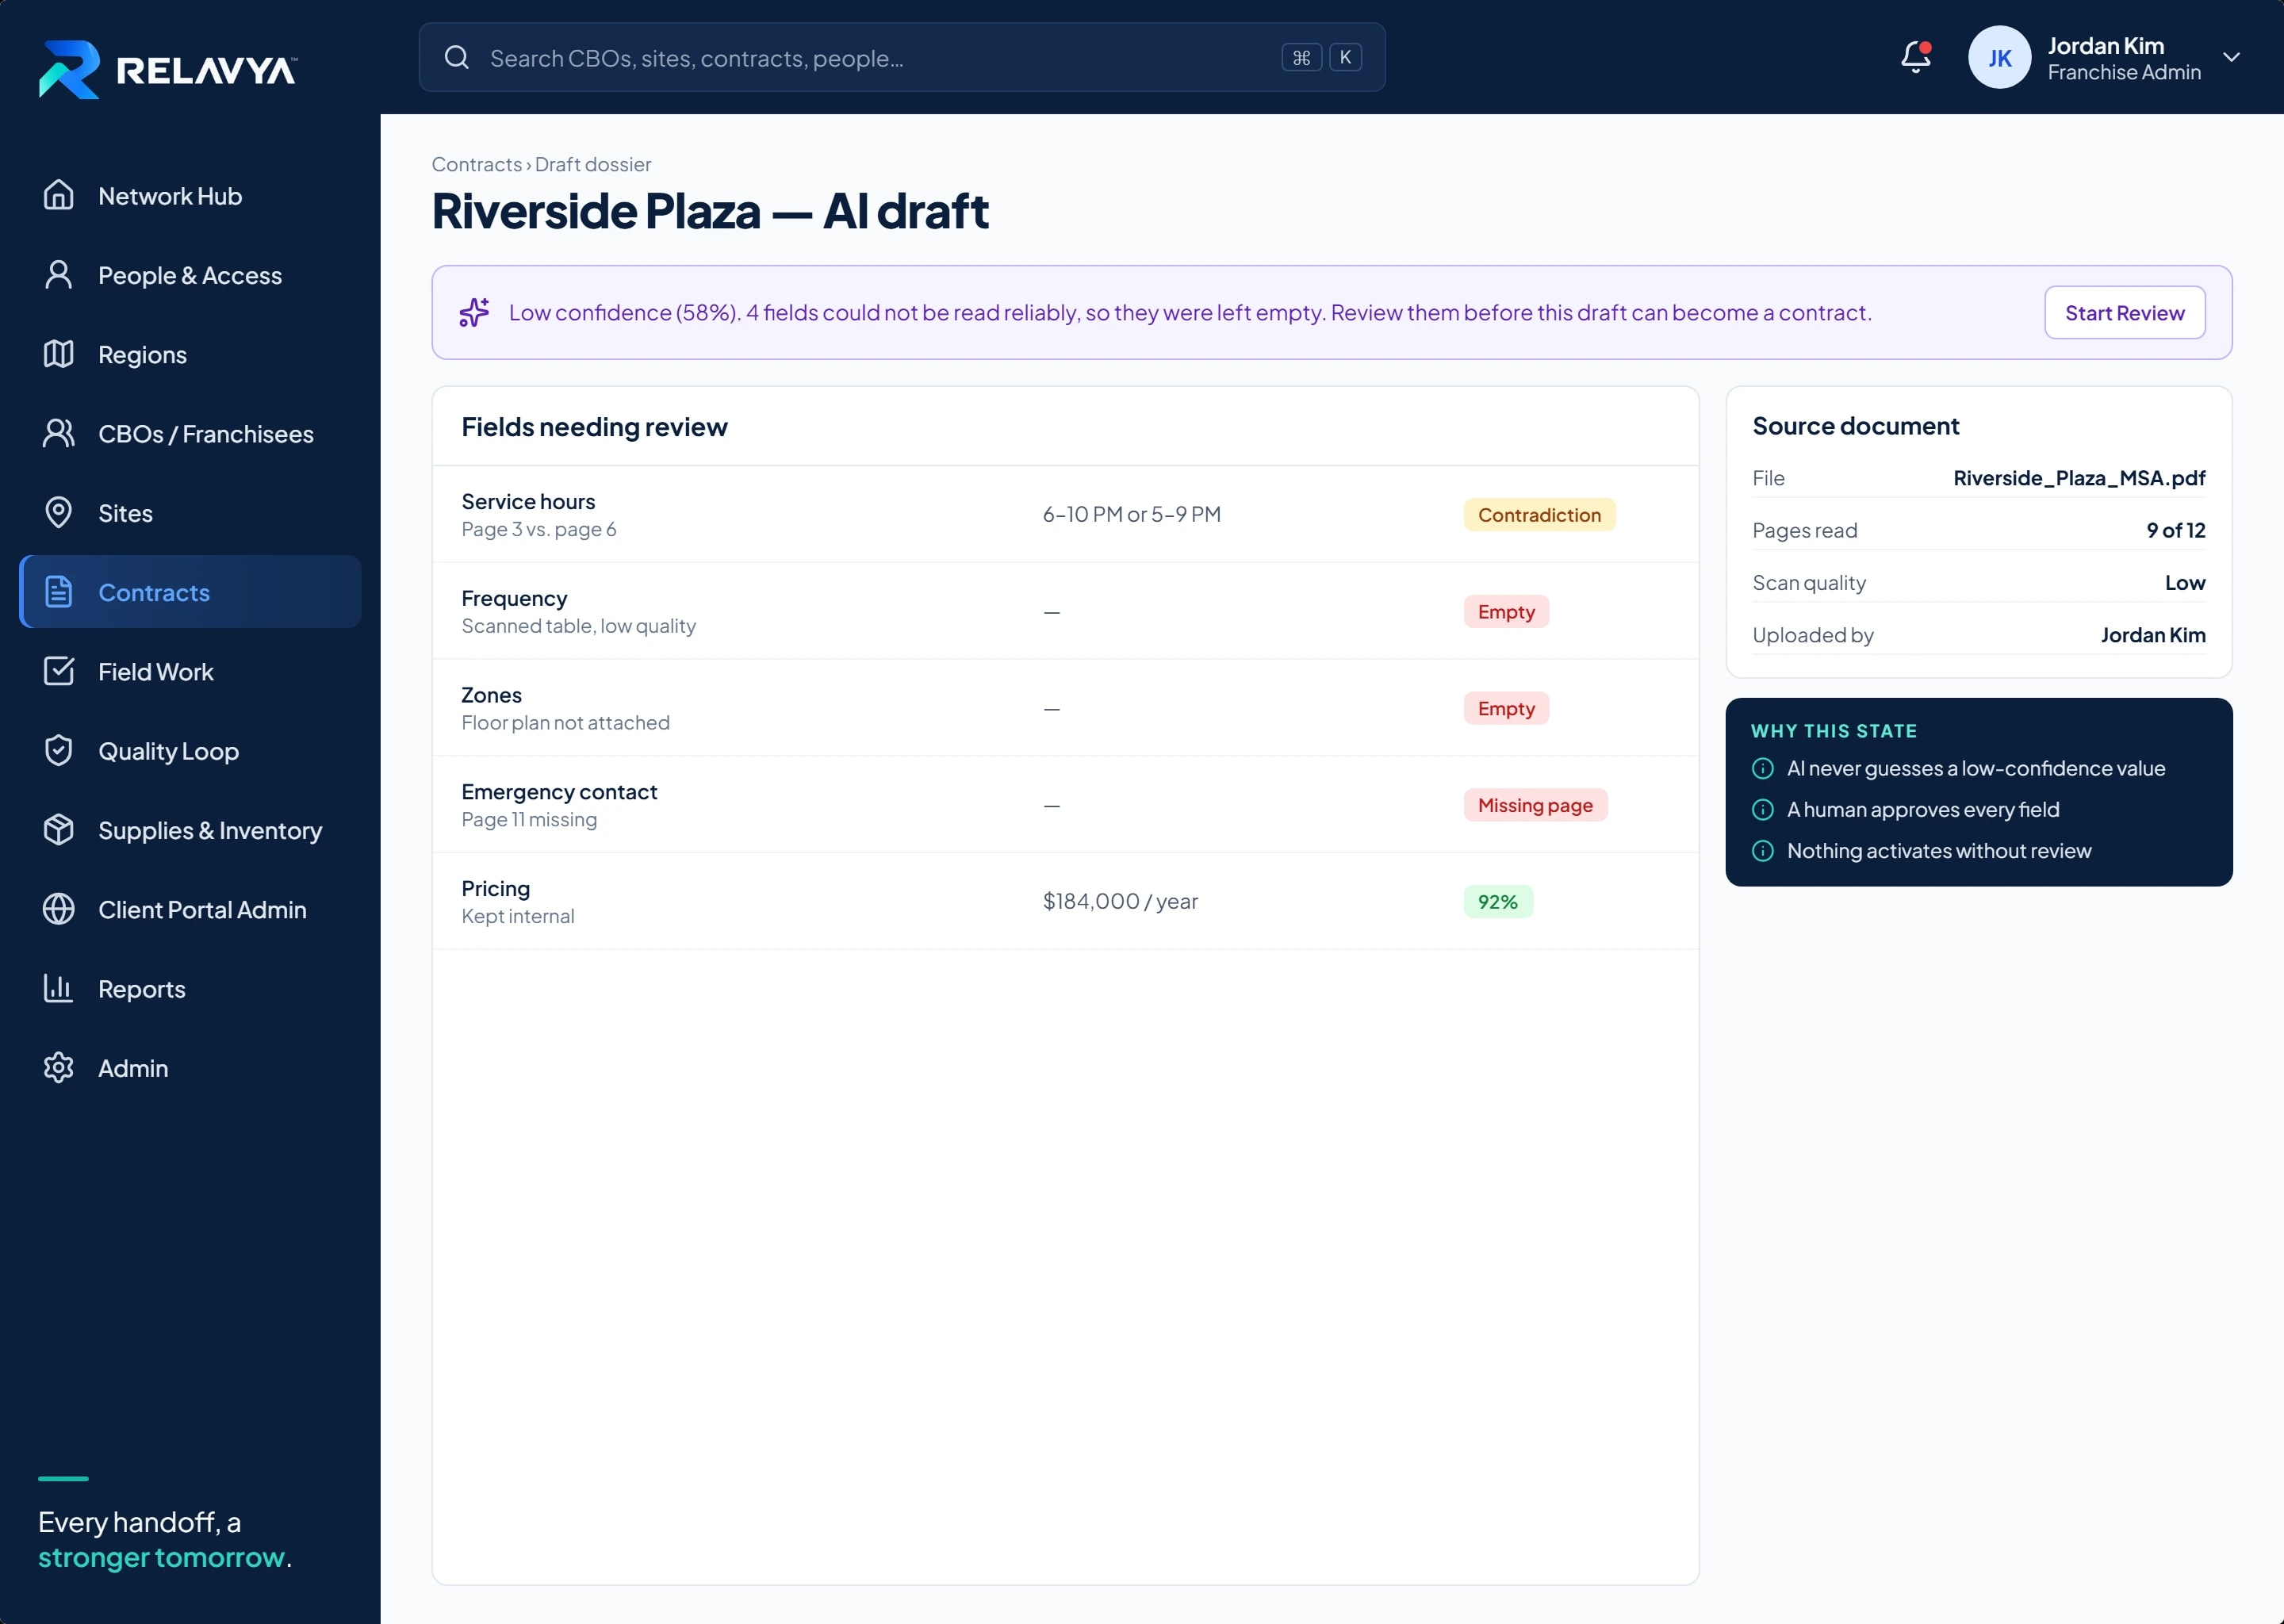The image size is (2284, 1624).
Task: Click the Start Review button
Action: [2124, 313]
